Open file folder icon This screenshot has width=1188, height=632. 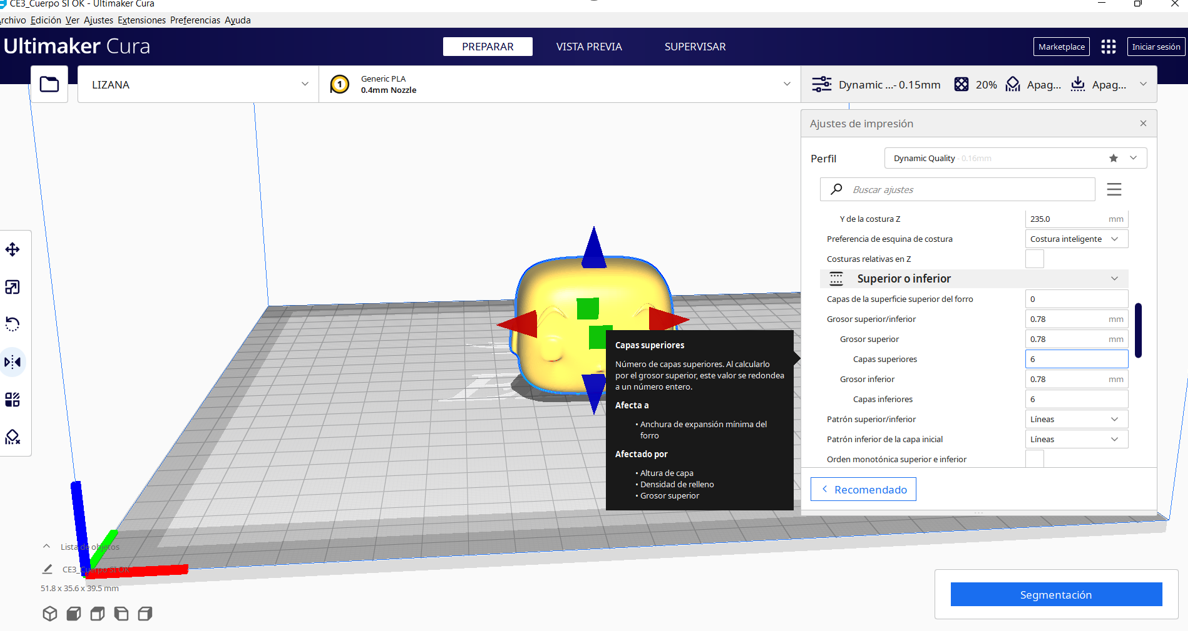tap(49, 84)
